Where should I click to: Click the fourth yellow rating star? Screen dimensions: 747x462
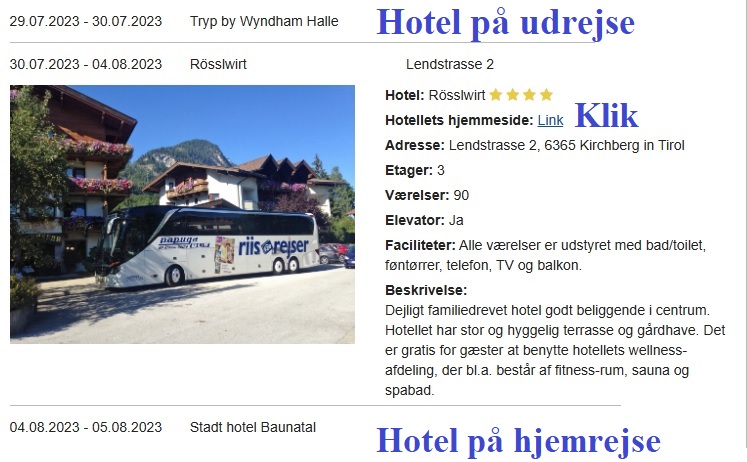pyautogui.click(x=546, y=95)
